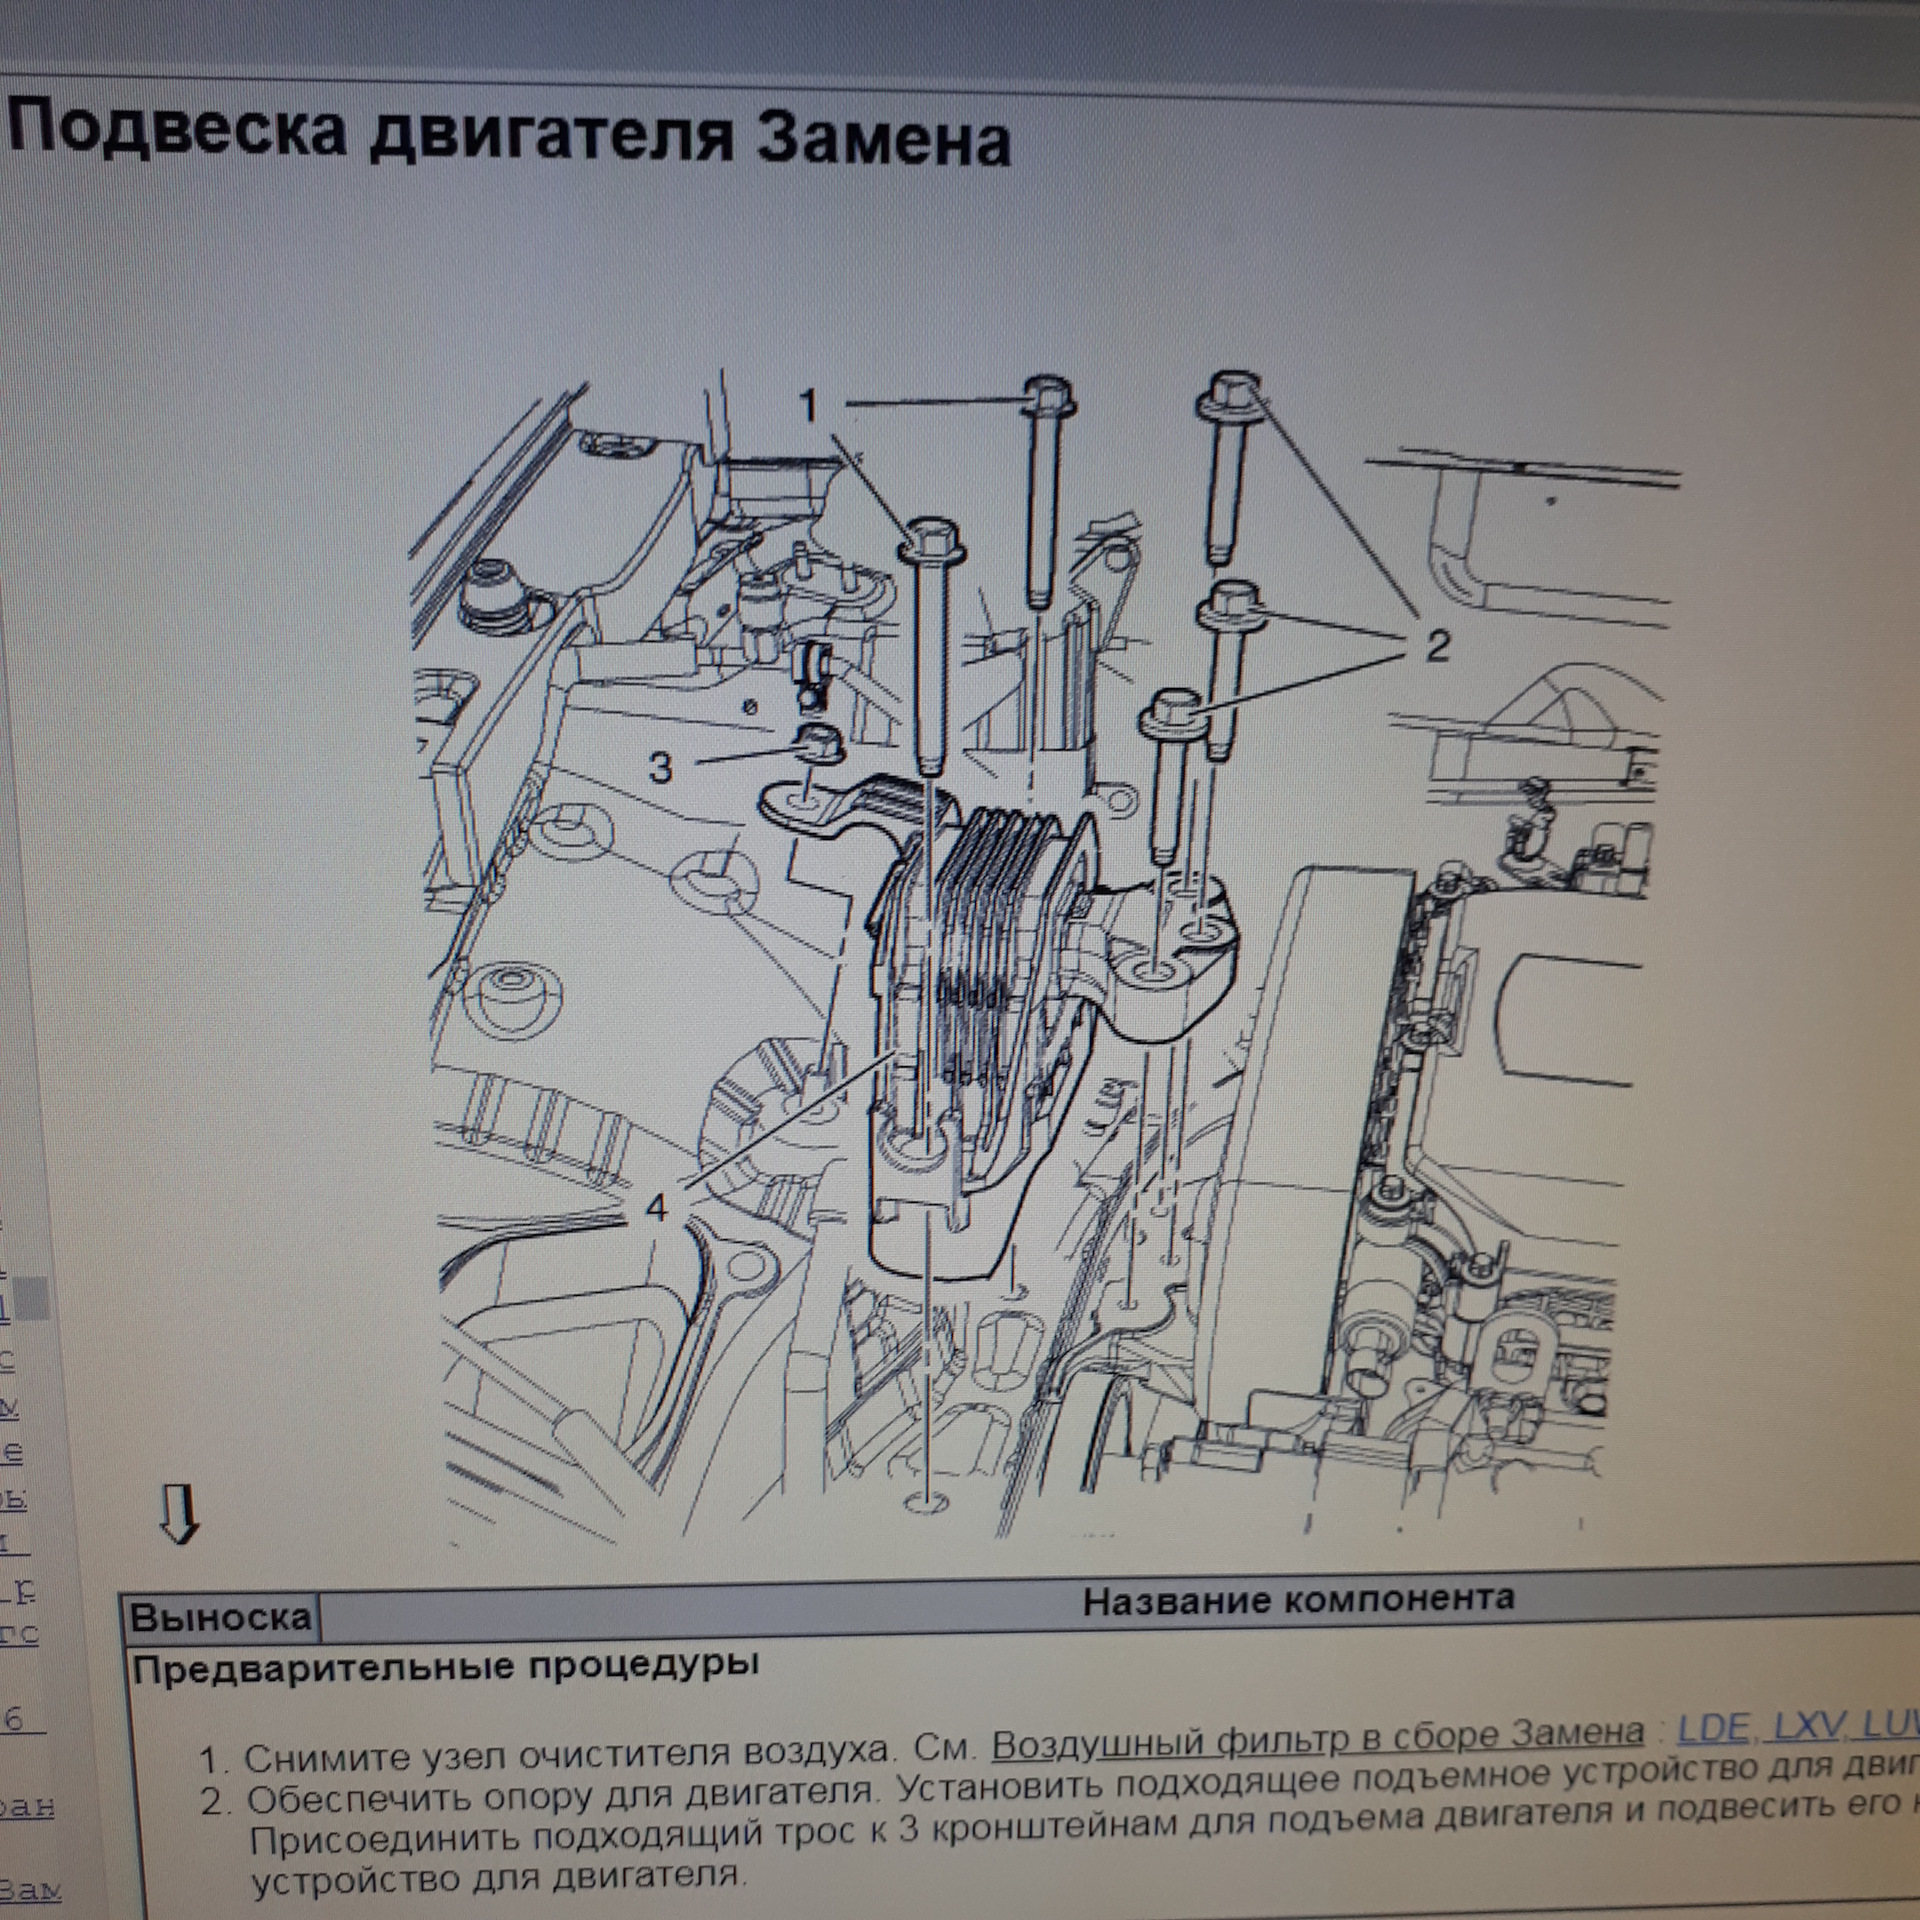This screenshot has width=1920, height=1920.
Task: Click step 2 text 'Обеспечить опору для двигателя'
Action: 560,1800
